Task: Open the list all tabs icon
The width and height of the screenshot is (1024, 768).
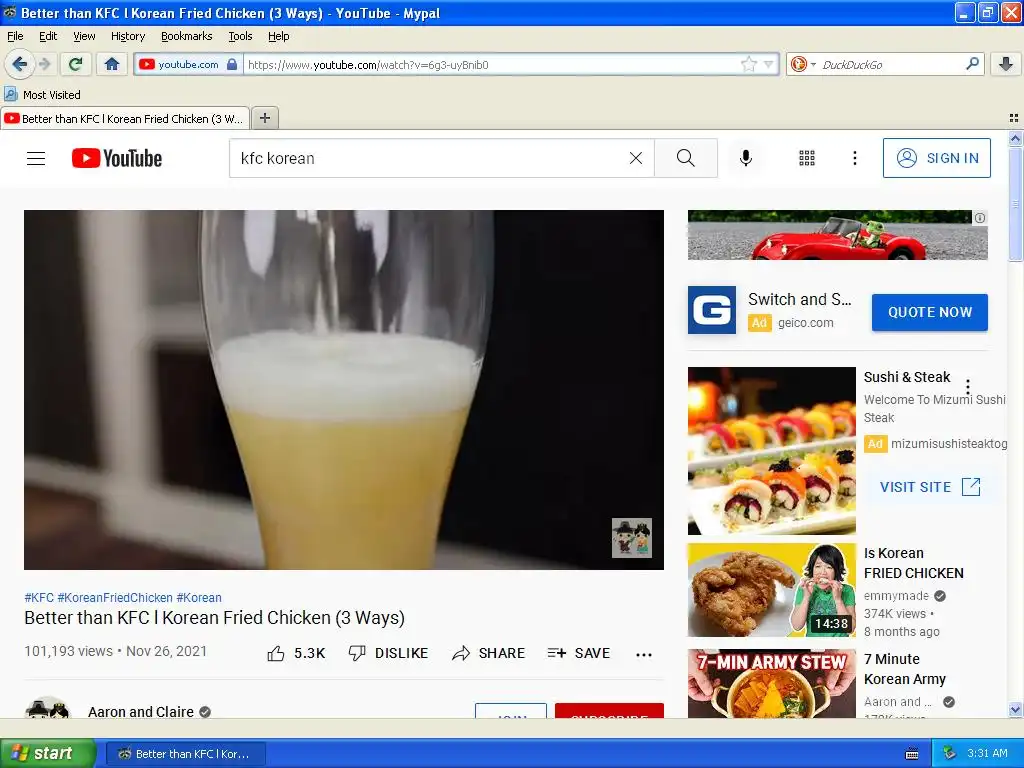Action: [1014, 118]
